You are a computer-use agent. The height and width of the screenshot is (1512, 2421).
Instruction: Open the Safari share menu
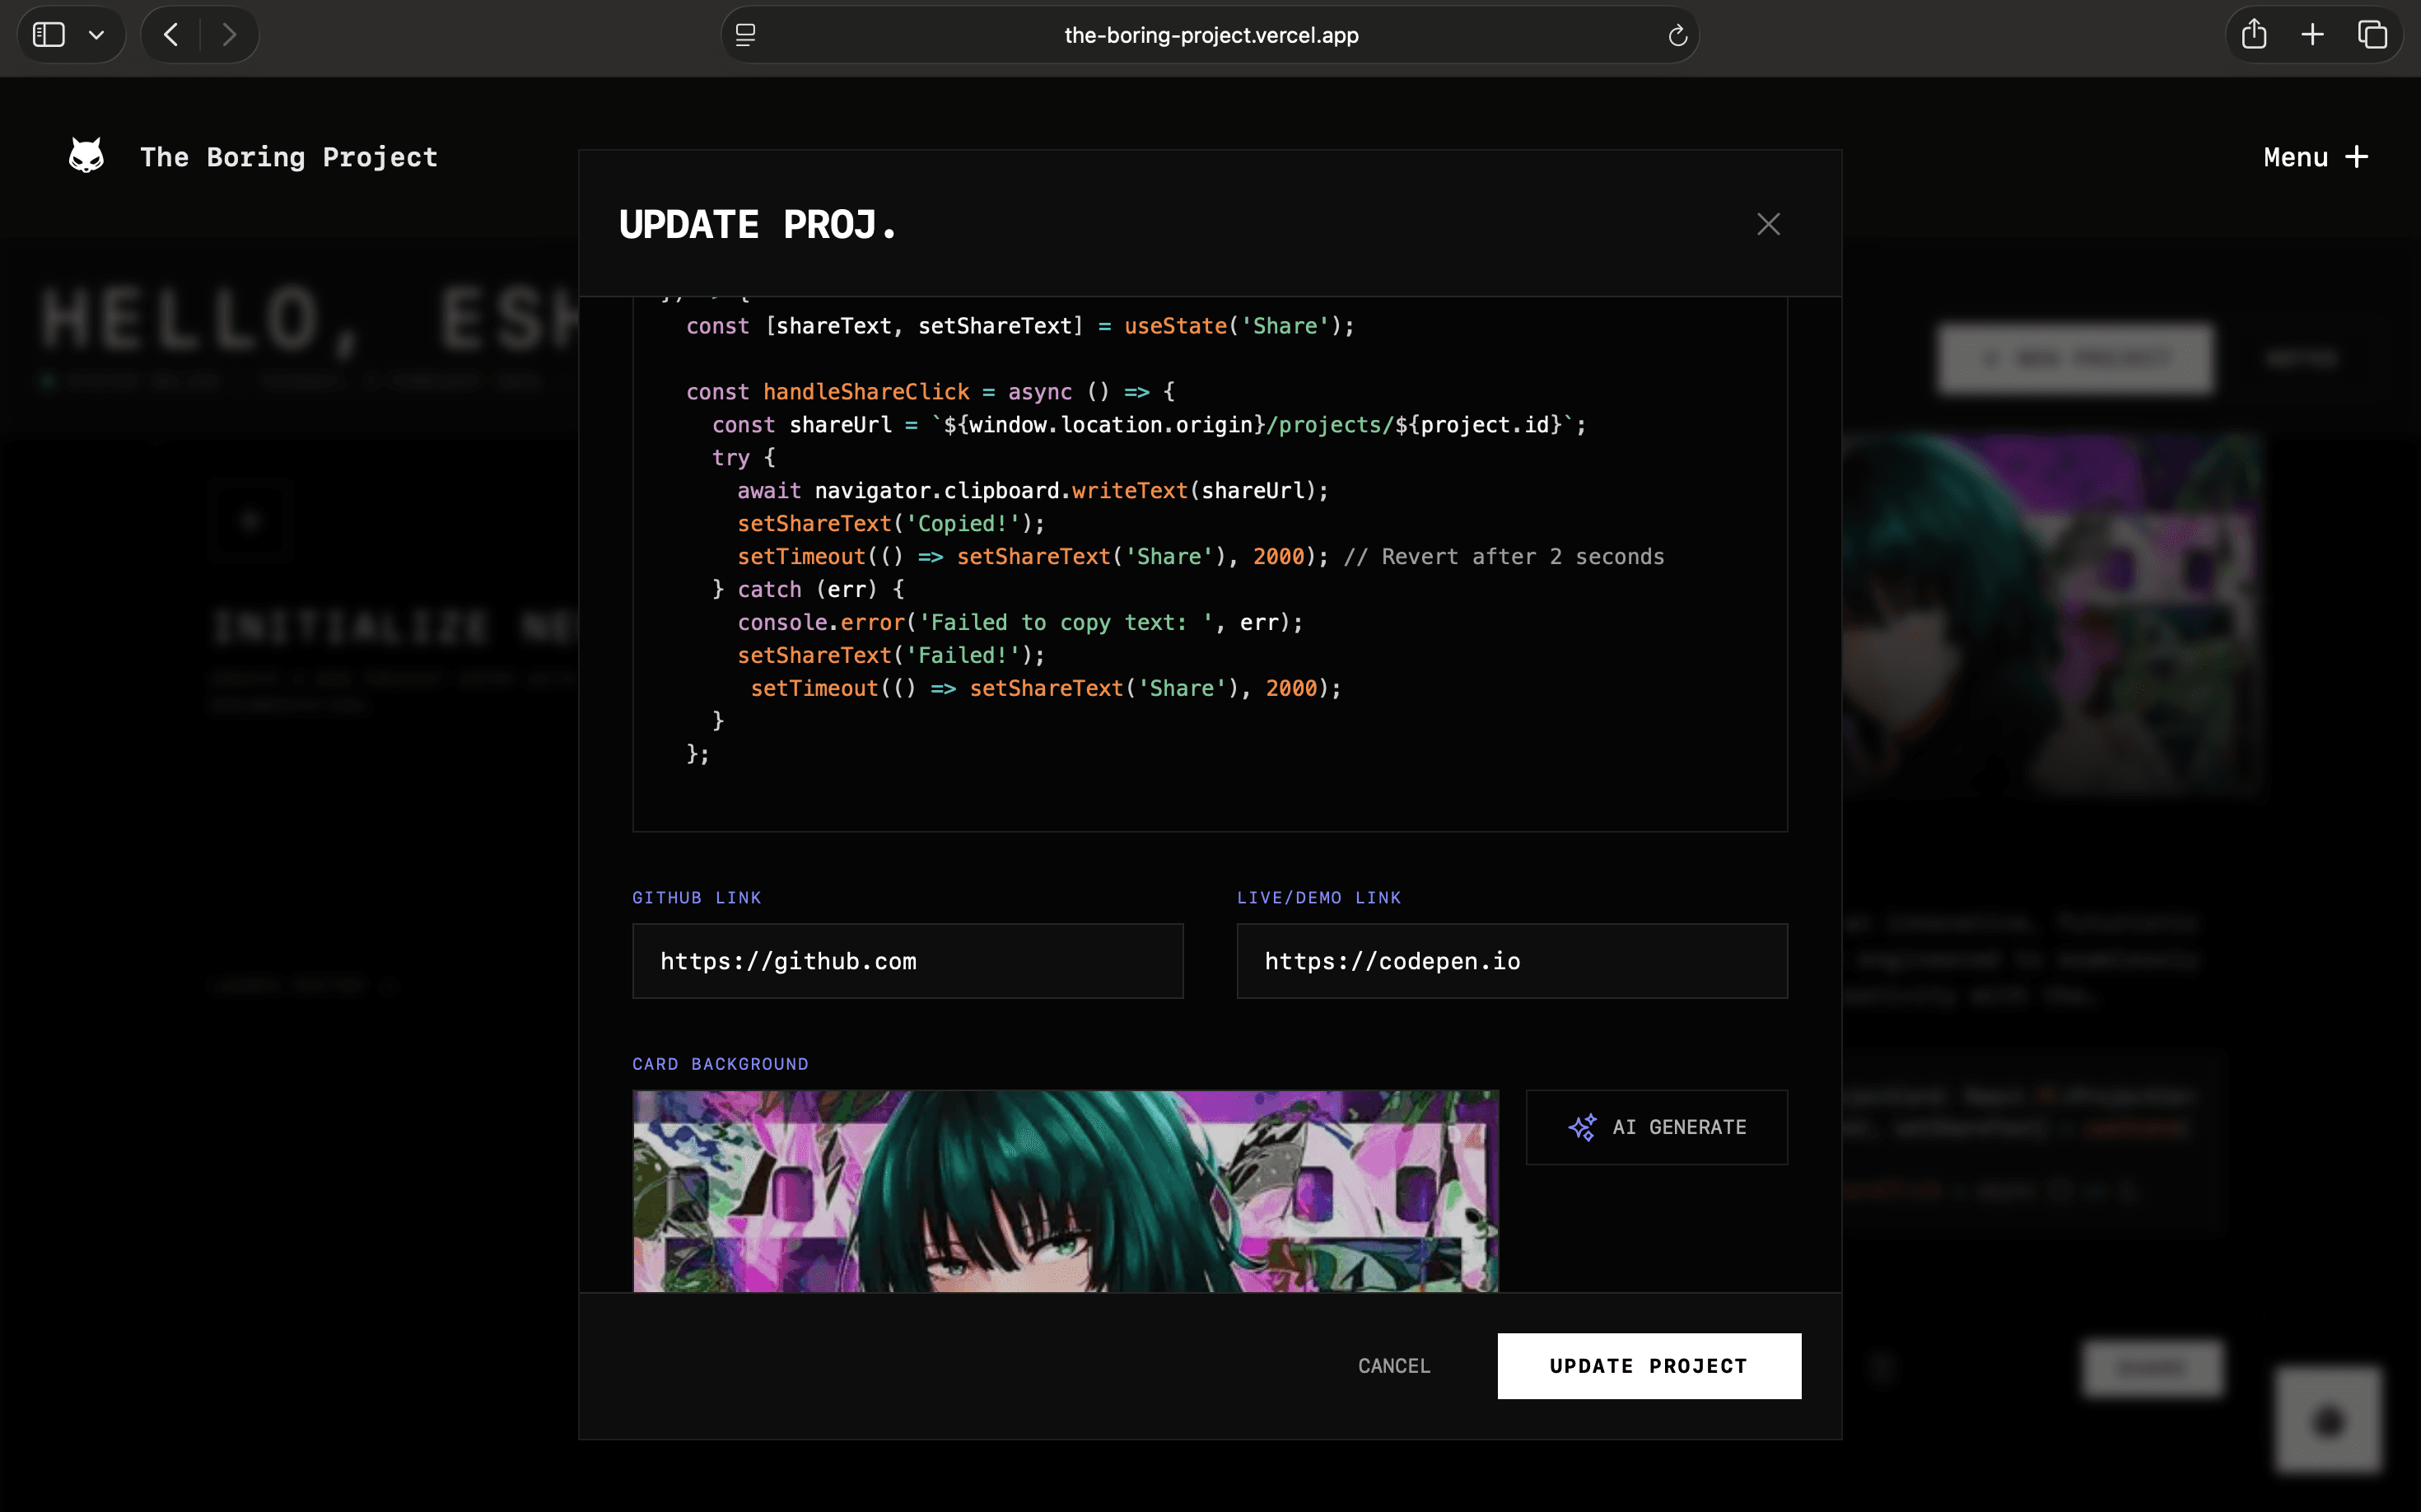[2254, 35]
